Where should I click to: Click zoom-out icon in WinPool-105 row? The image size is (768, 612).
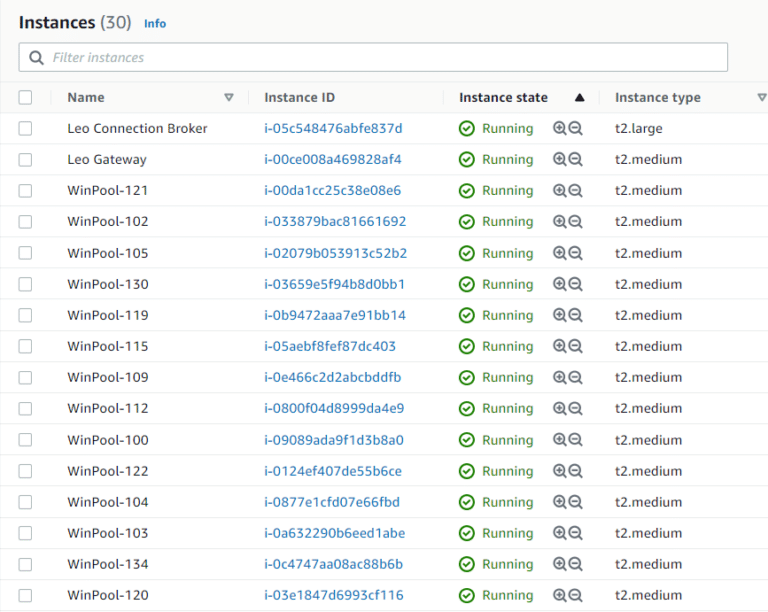pos(576,253)
